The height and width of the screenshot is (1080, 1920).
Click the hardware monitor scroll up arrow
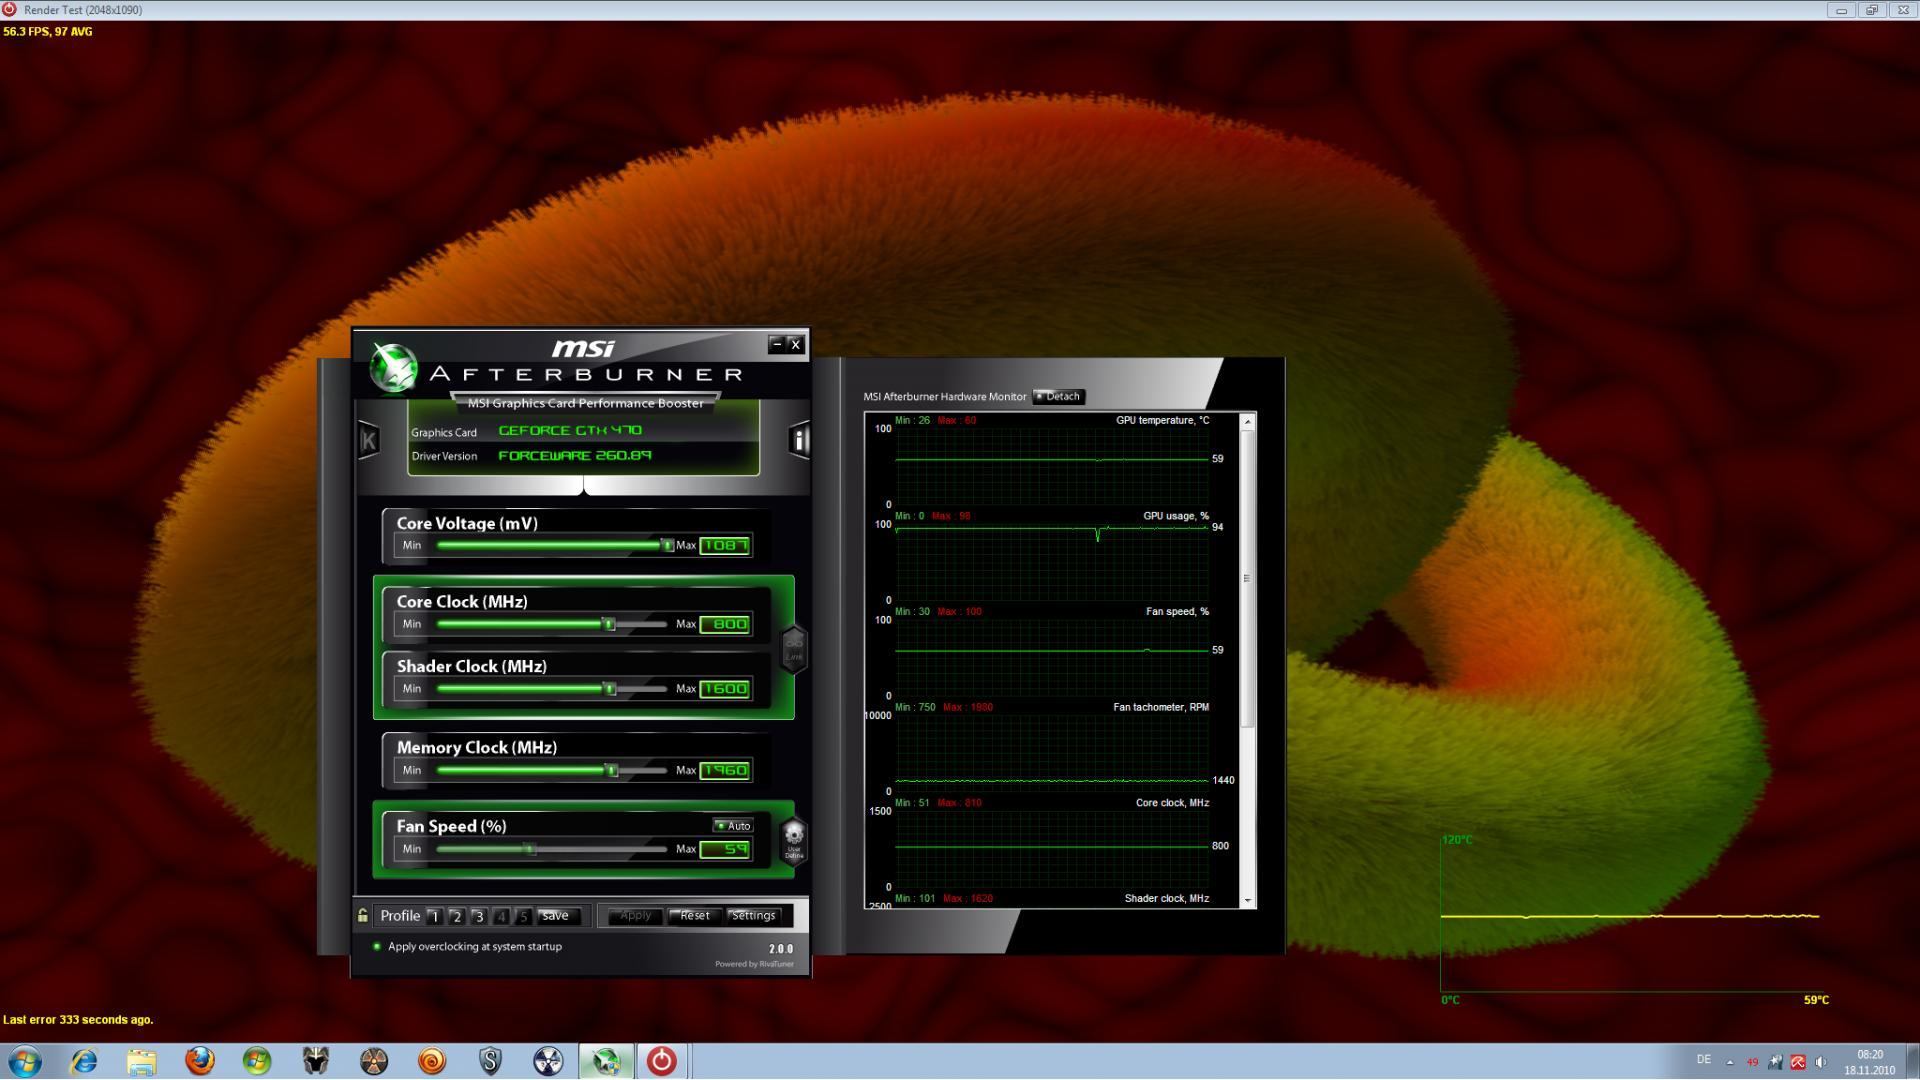tap(1247, 422)
